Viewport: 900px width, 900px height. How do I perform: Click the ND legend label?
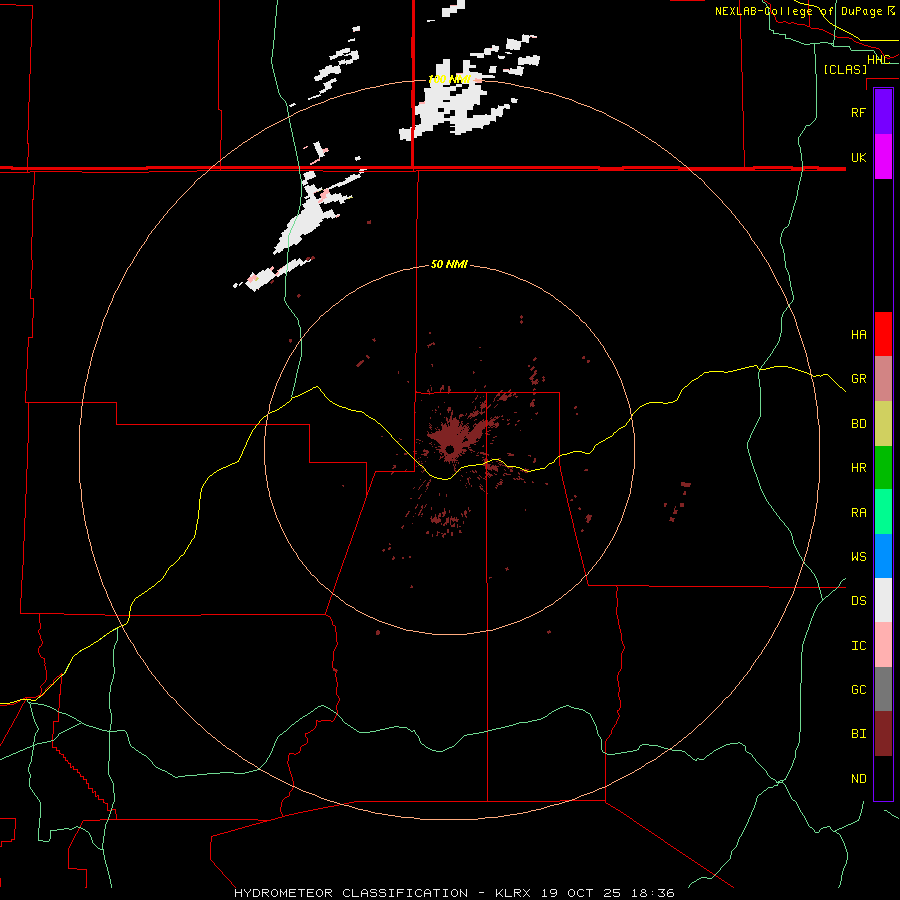tap(858, 779)
